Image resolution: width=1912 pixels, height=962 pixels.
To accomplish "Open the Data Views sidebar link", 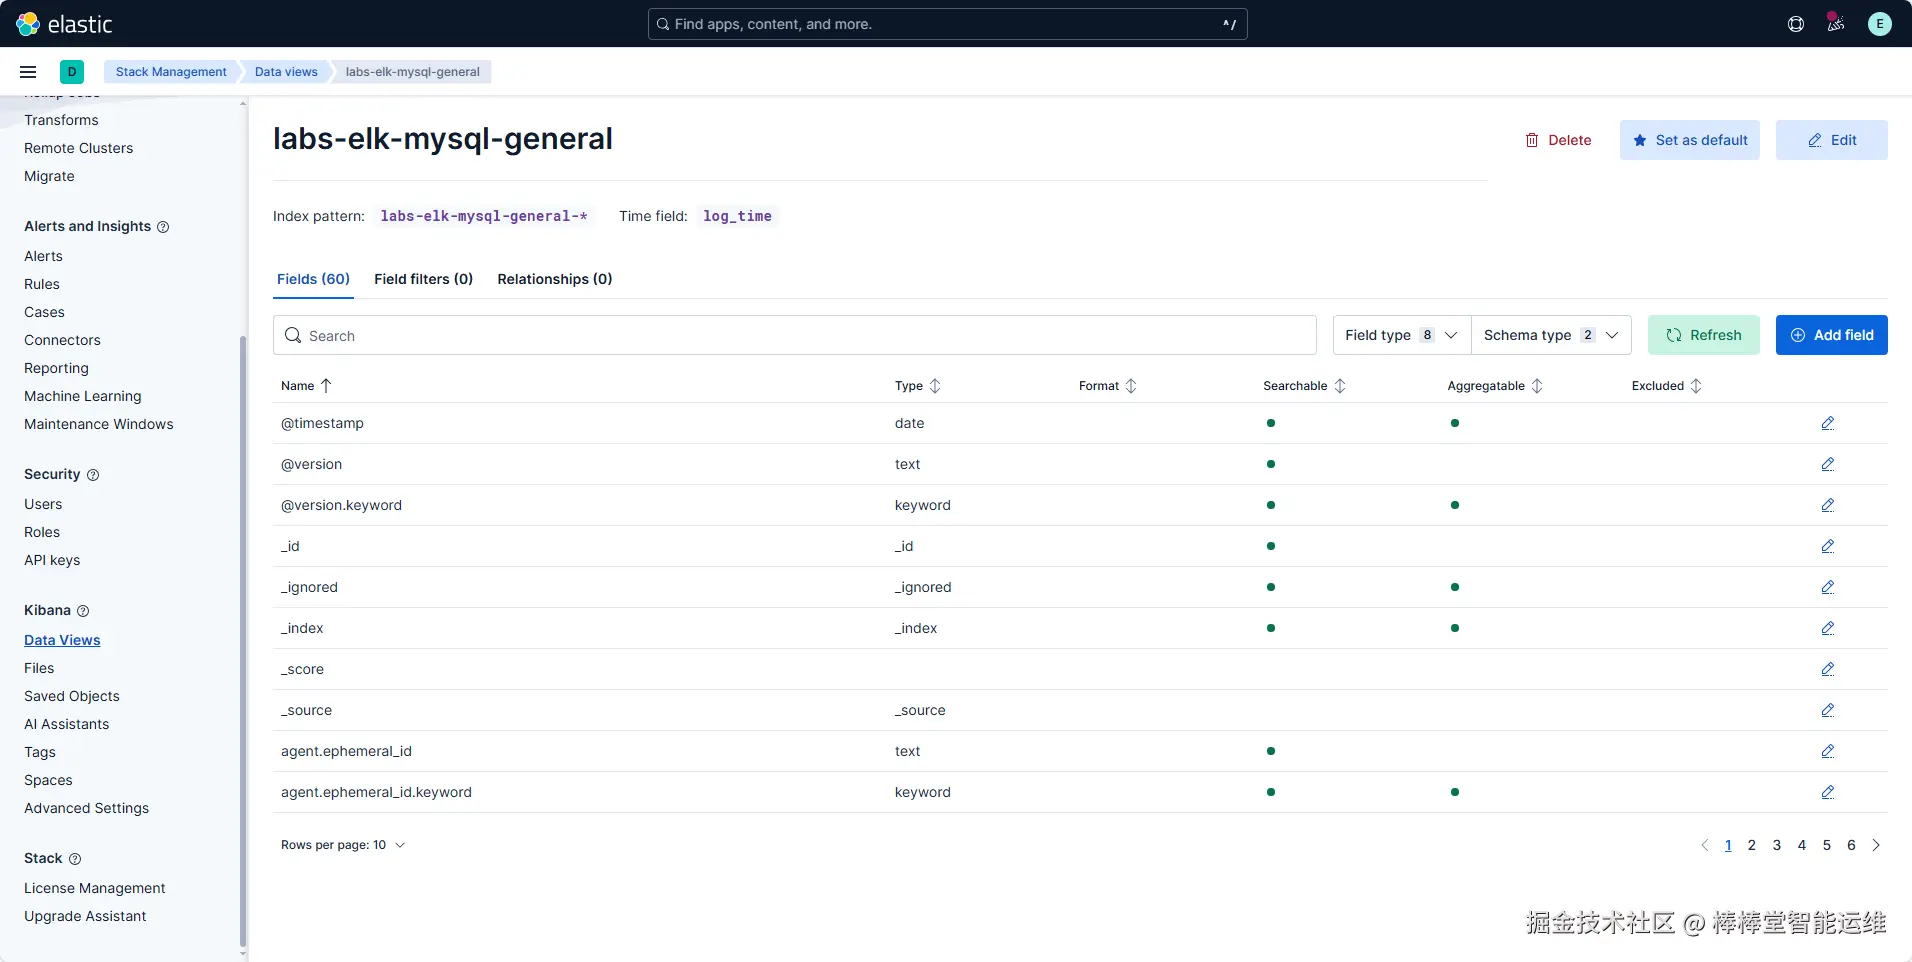I will 62,640.
